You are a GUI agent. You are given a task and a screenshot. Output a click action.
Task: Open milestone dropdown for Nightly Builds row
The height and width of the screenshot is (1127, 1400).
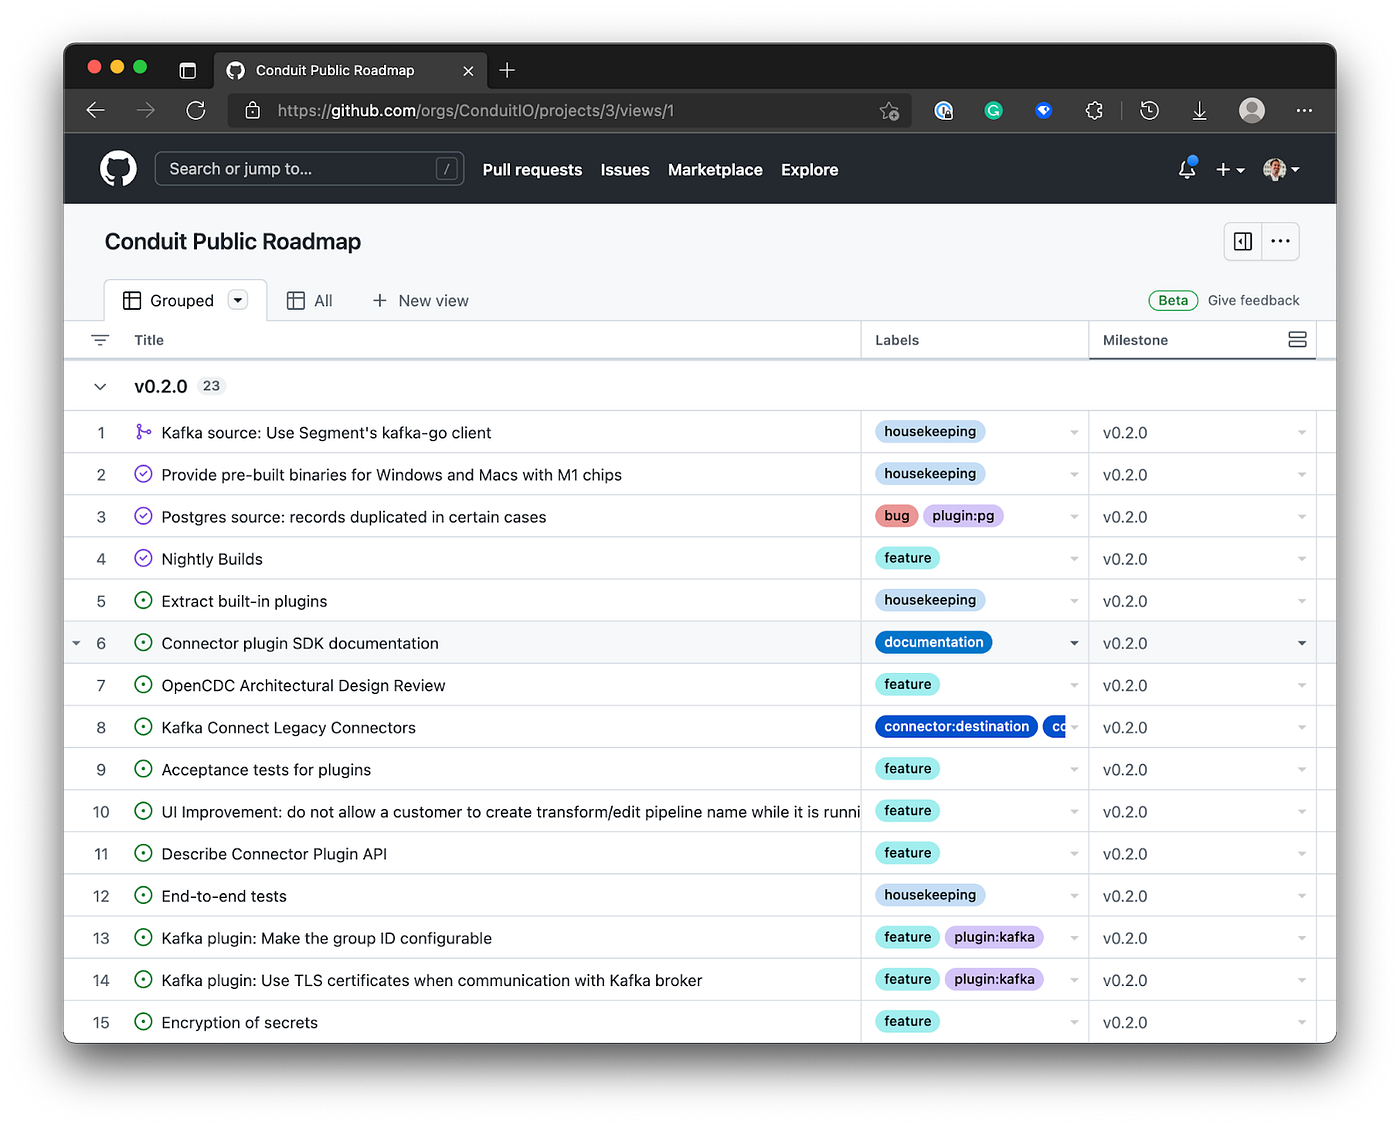(1302, 559)
